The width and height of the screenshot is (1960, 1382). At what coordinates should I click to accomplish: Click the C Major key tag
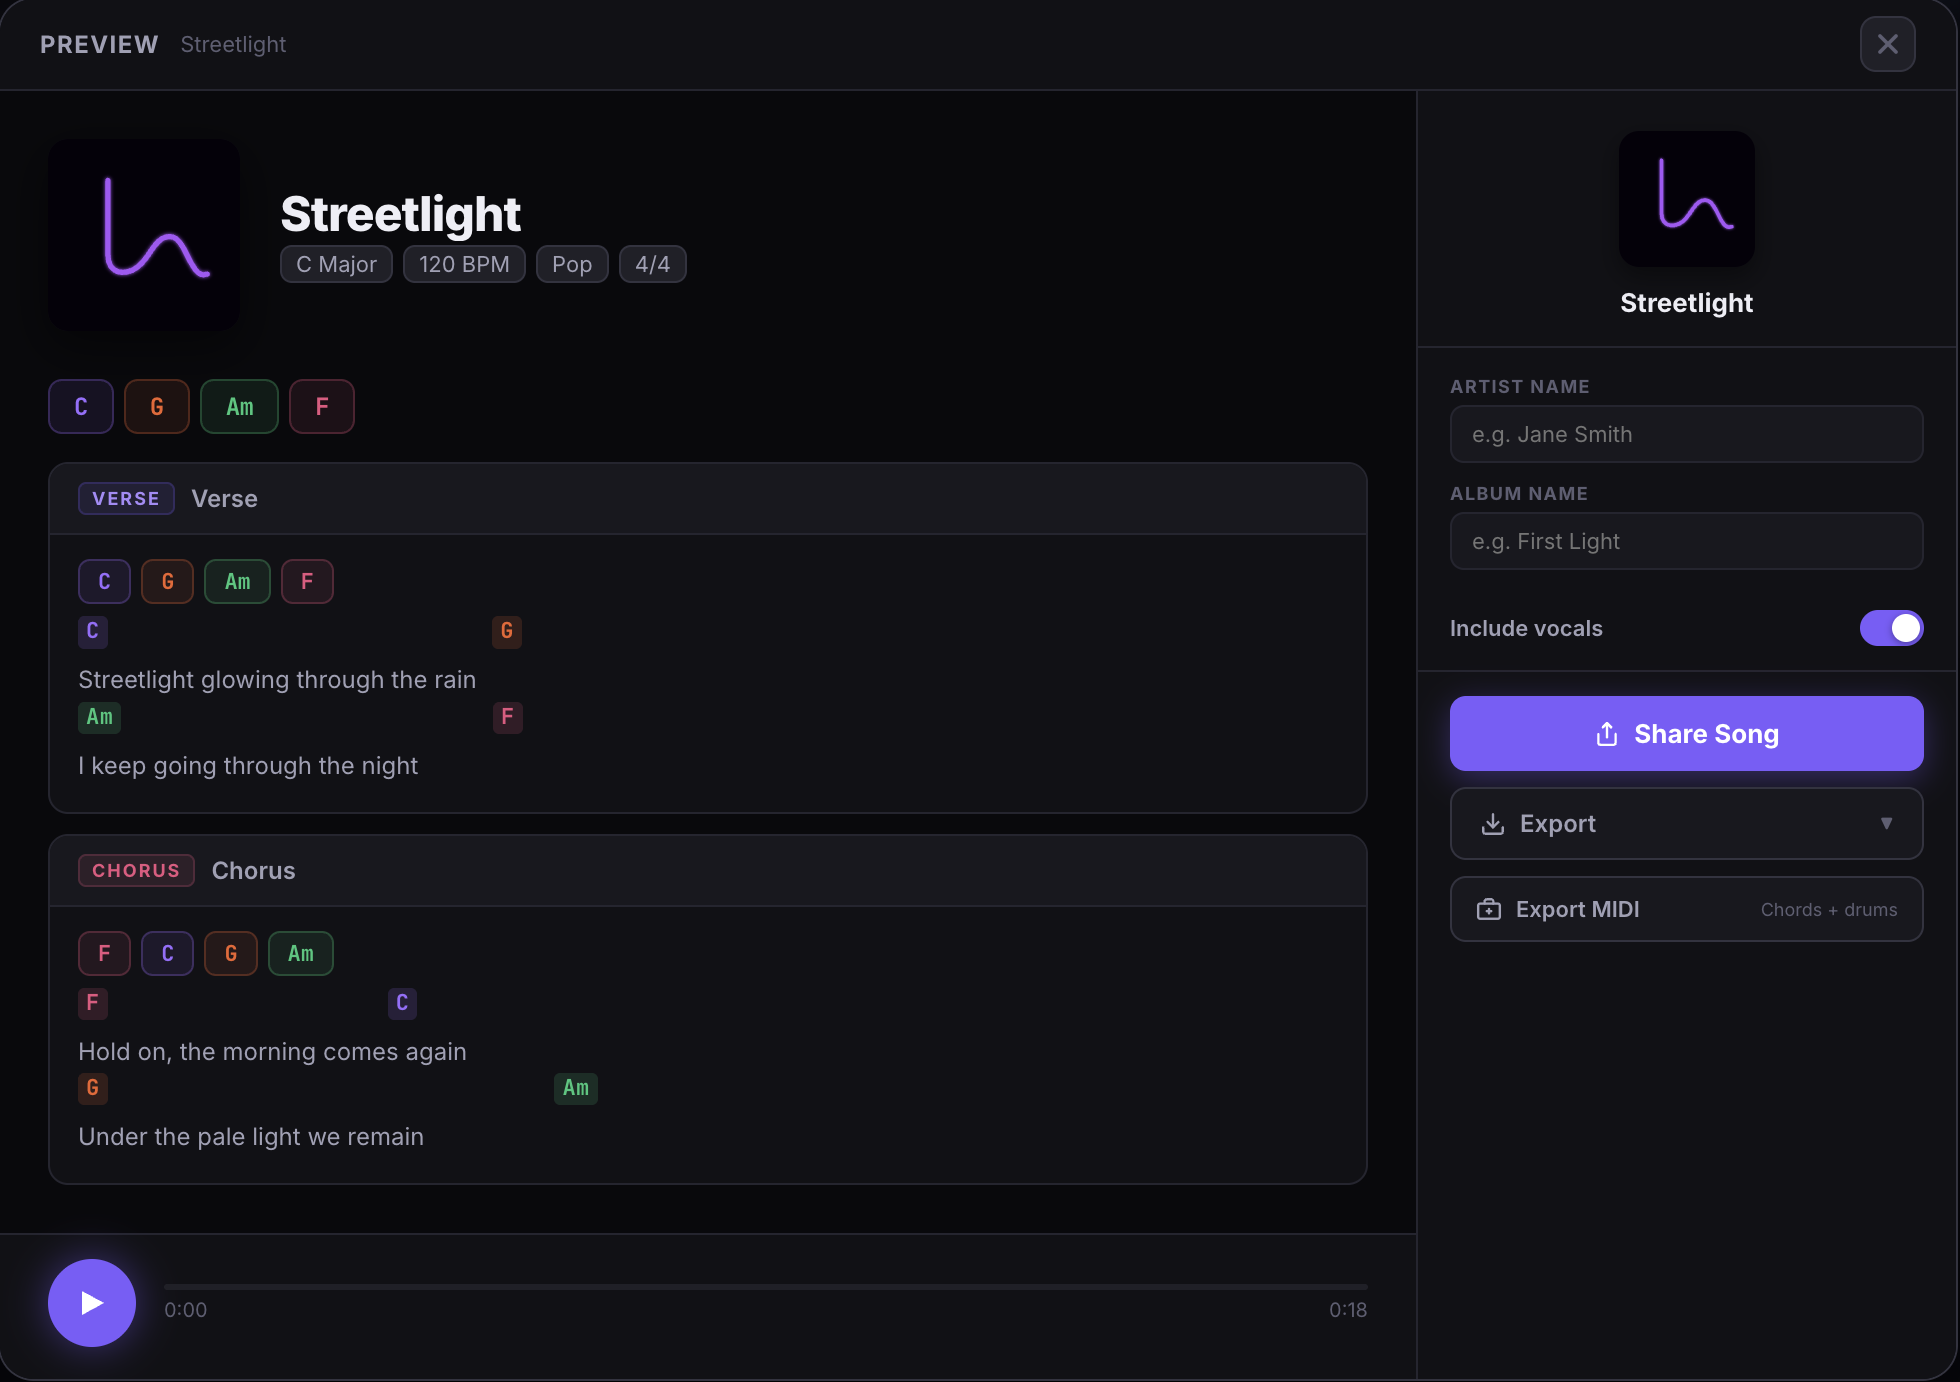(336, 264)
